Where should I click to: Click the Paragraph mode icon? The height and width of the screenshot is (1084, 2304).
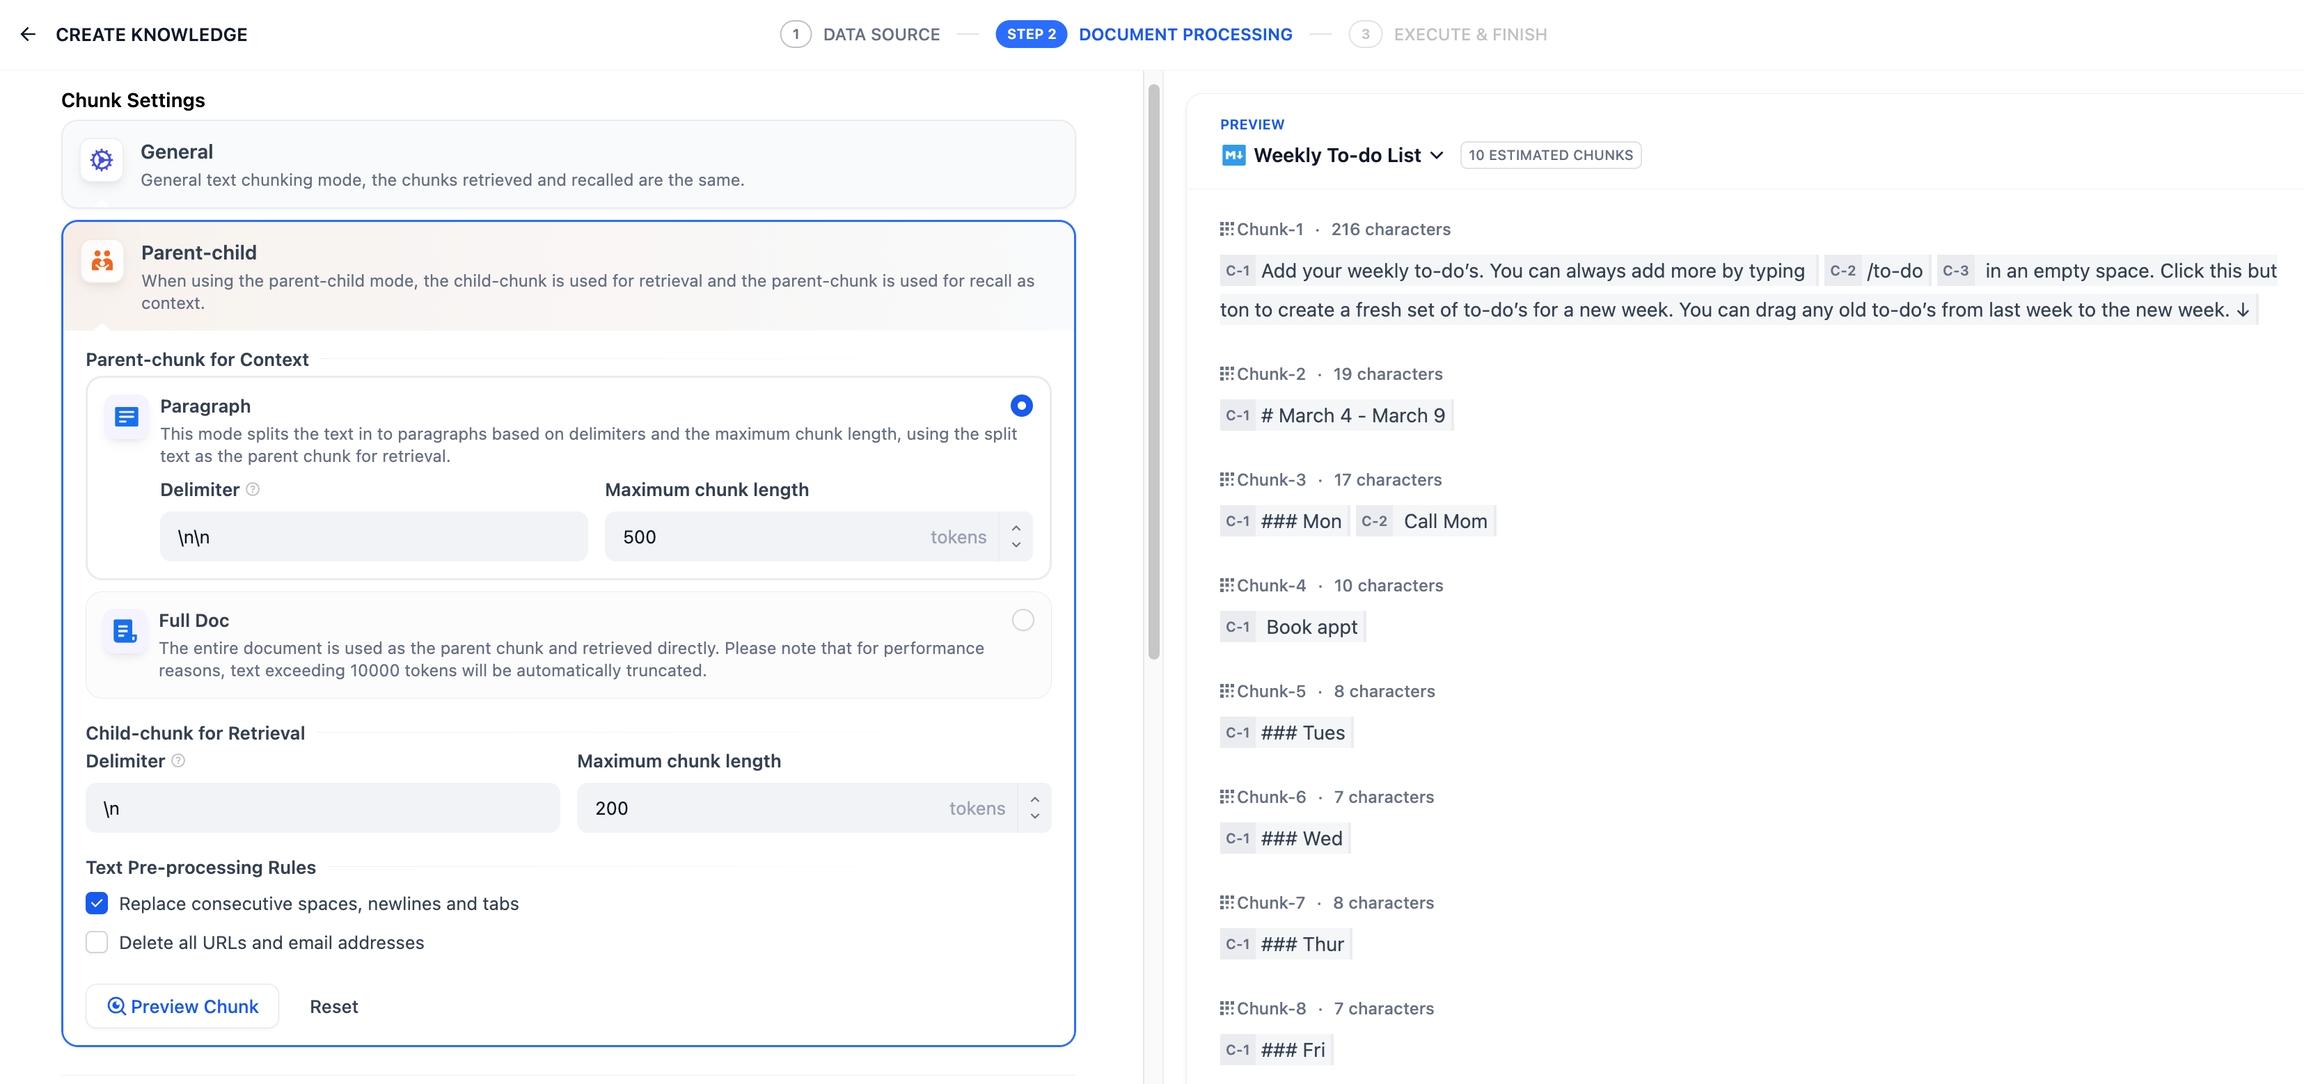126,416
